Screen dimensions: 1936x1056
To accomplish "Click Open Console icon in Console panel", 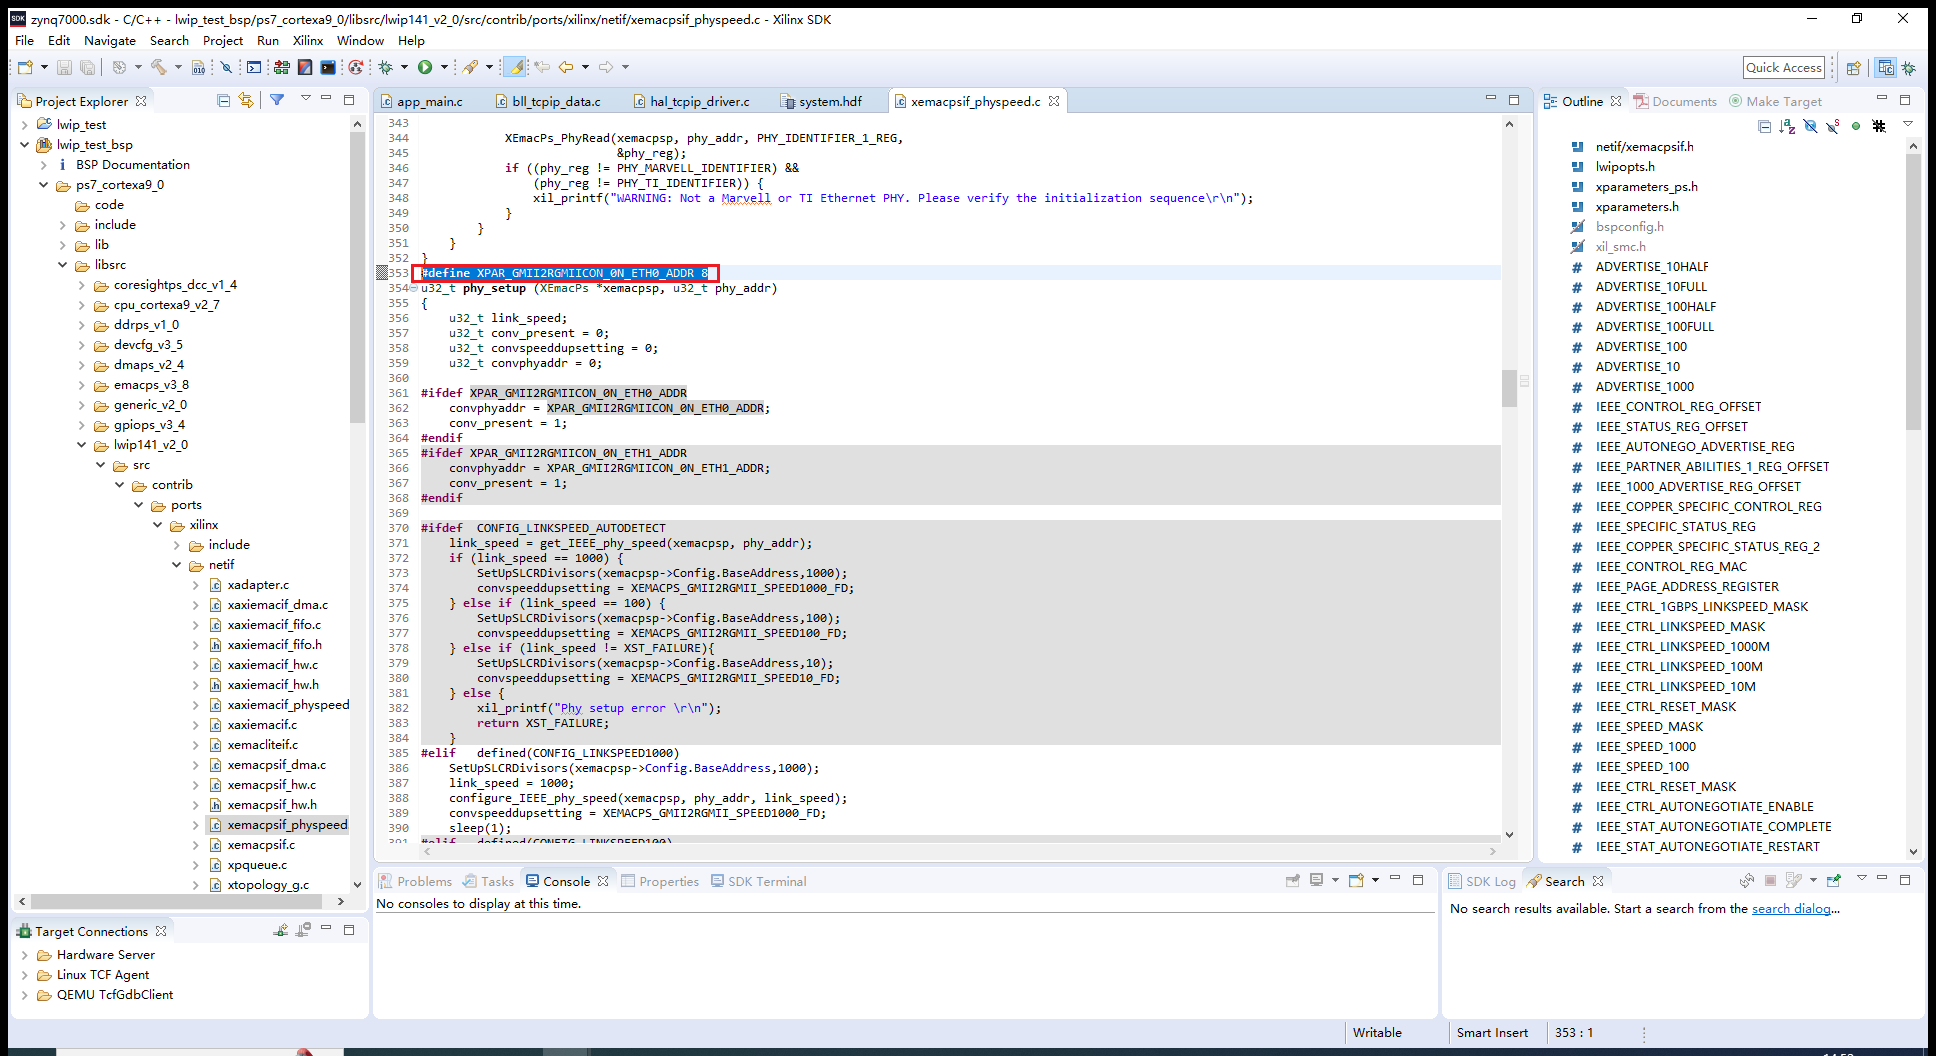I will pos(1357,880).
